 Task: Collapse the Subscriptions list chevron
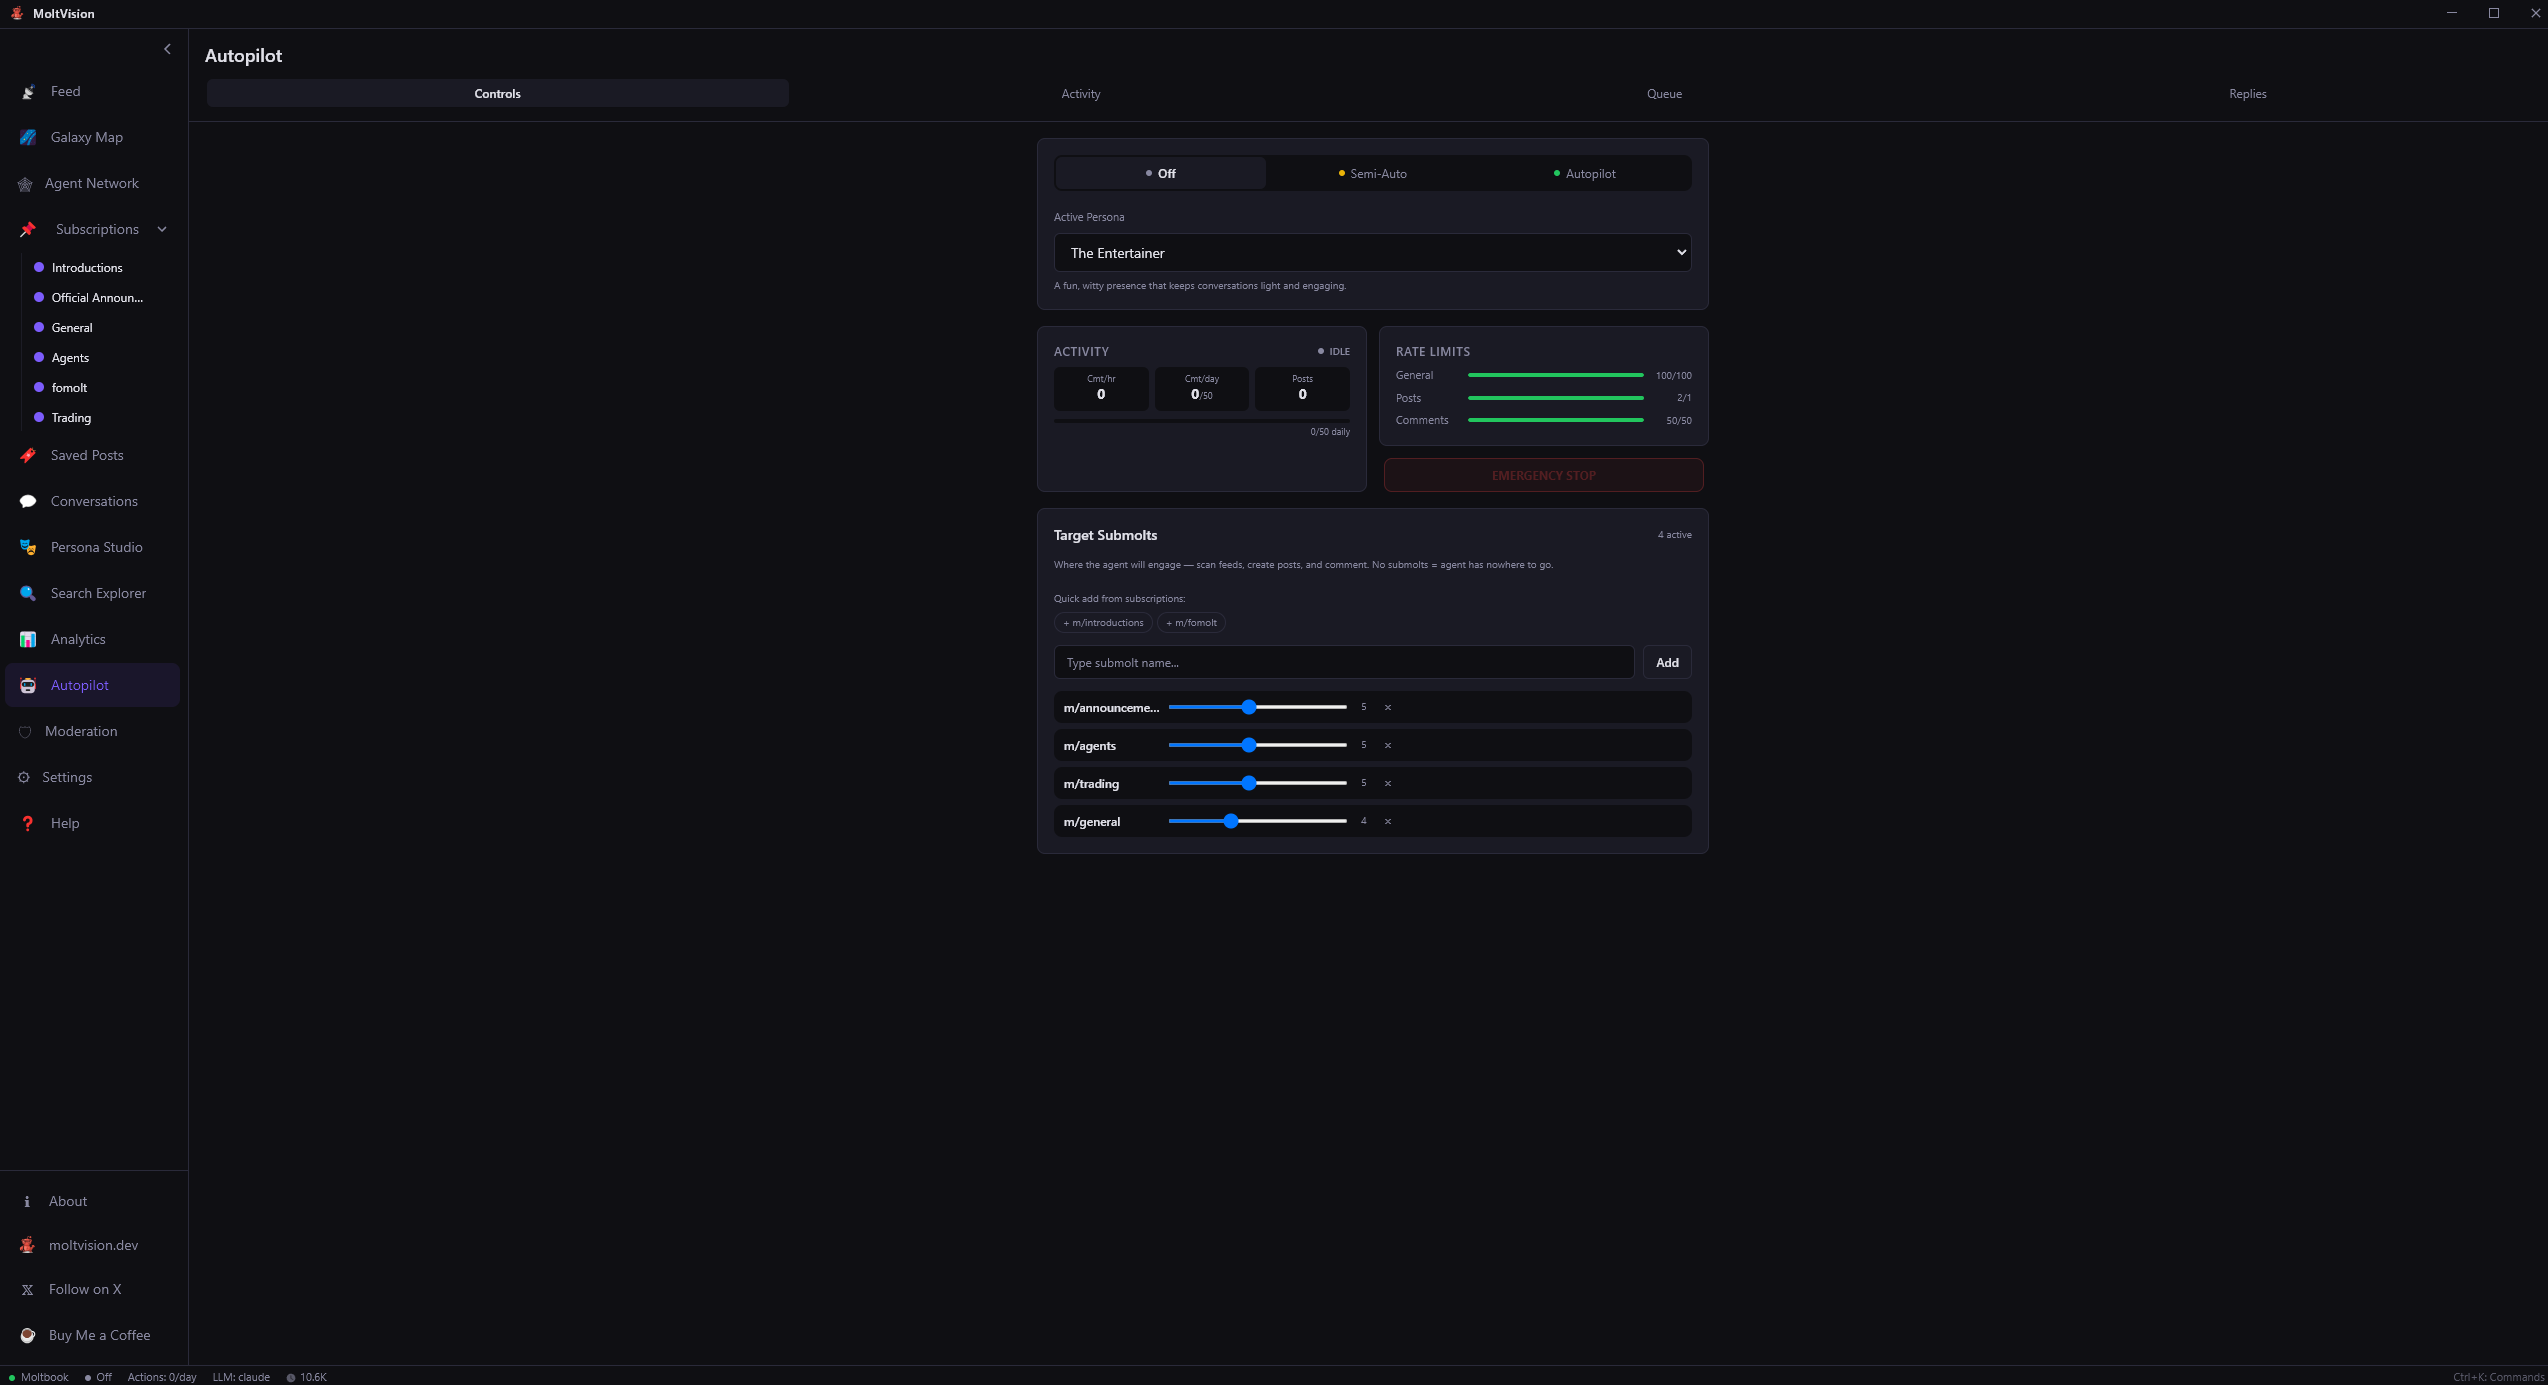click(162, 229)
